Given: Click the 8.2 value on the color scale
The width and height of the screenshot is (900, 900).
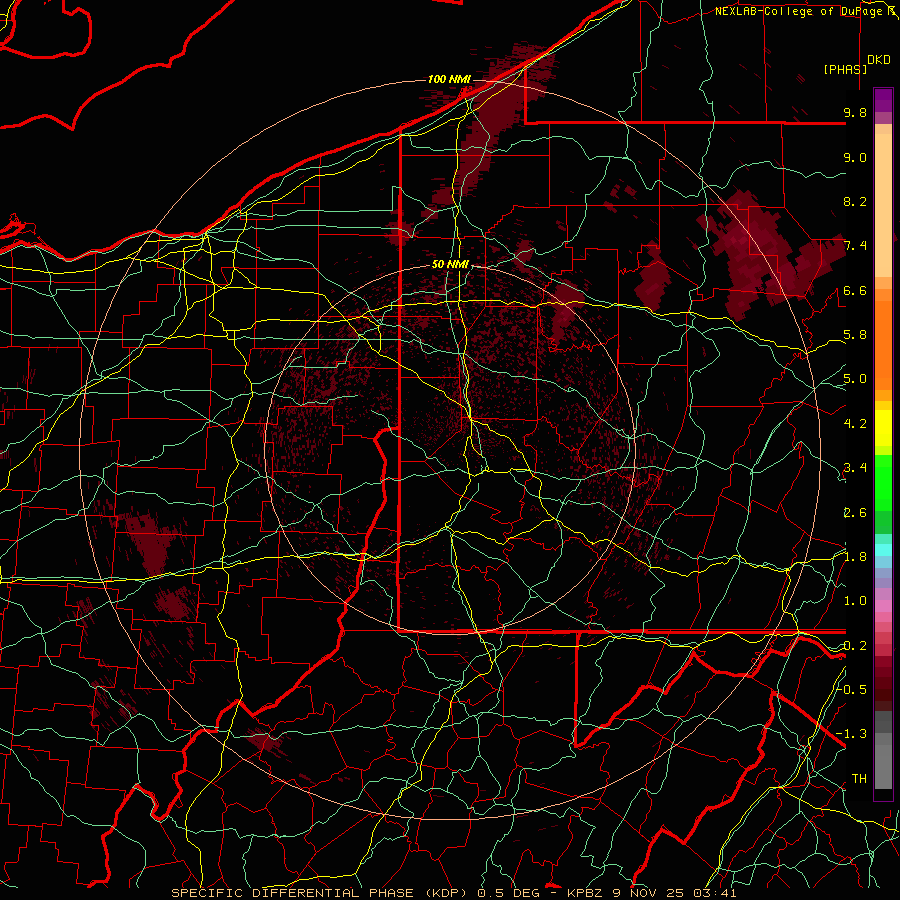Looking at the screenshot, I should coord(855,201).
